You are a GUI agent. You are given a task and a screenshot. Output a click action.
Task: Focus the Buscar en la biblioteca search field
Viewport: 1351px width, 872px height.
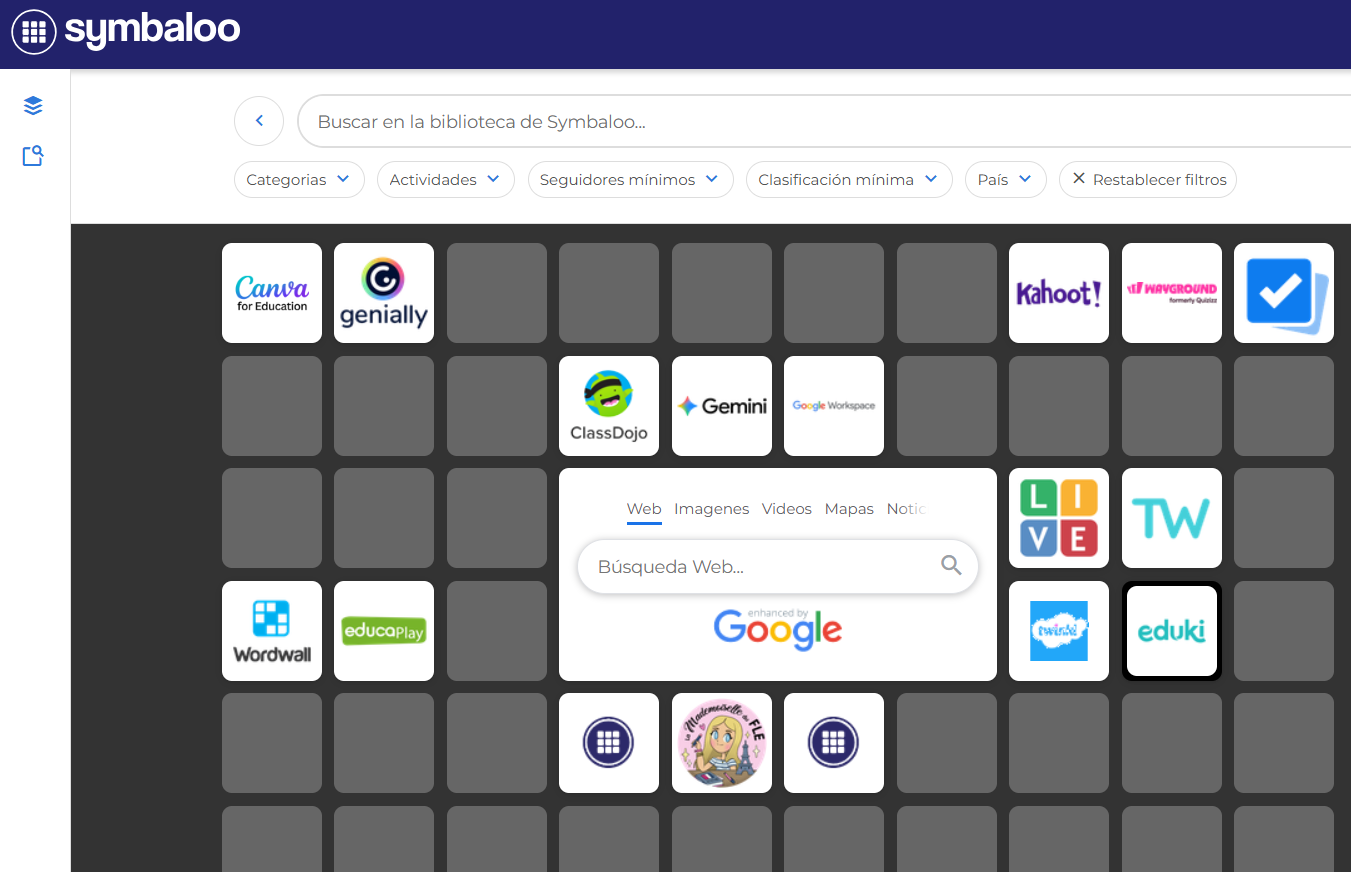[824, 122]
